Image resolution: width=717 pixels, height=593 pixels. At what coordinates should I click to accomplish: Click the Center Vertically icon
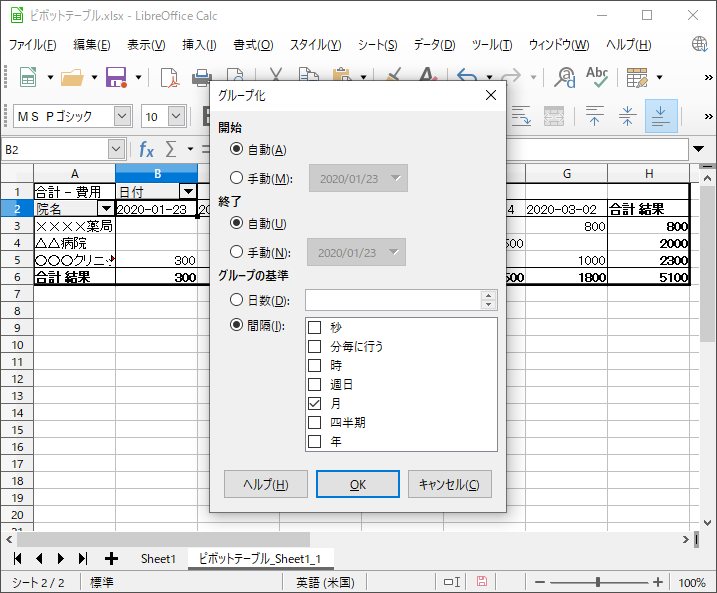coord(627,116)
